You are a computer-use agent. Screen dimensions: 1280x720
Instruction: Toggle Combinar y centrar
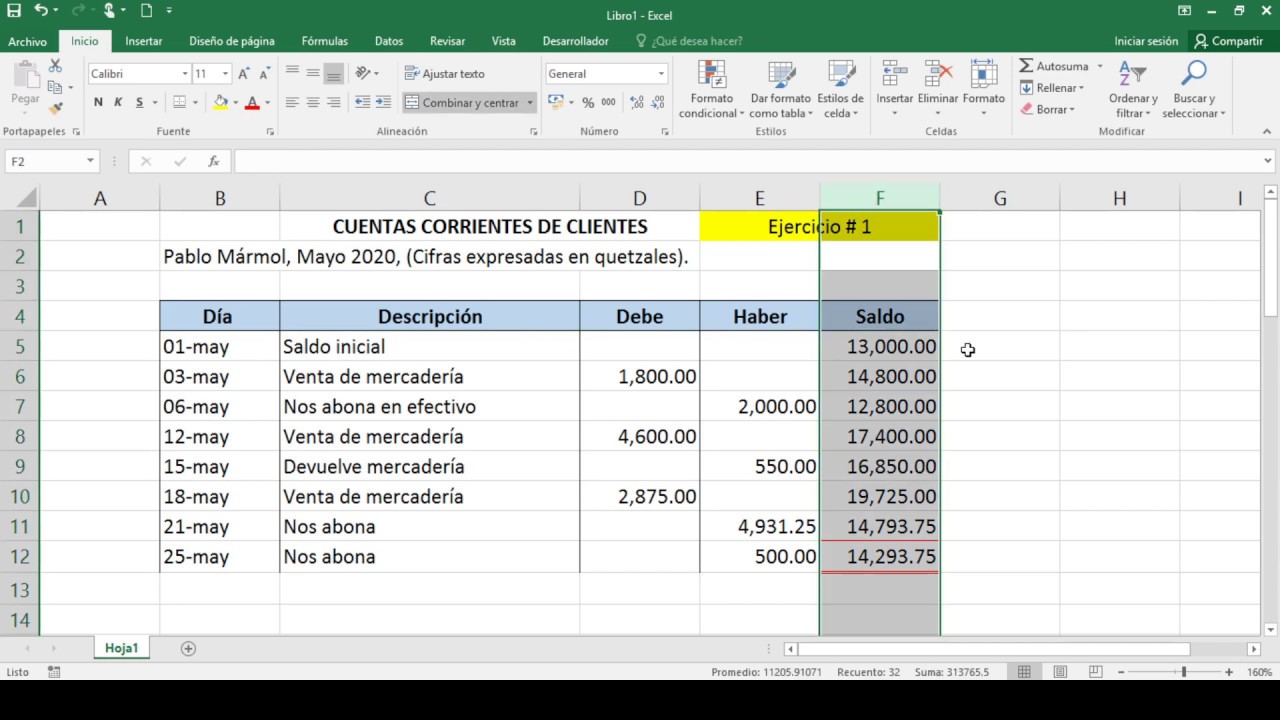[462, 102]
